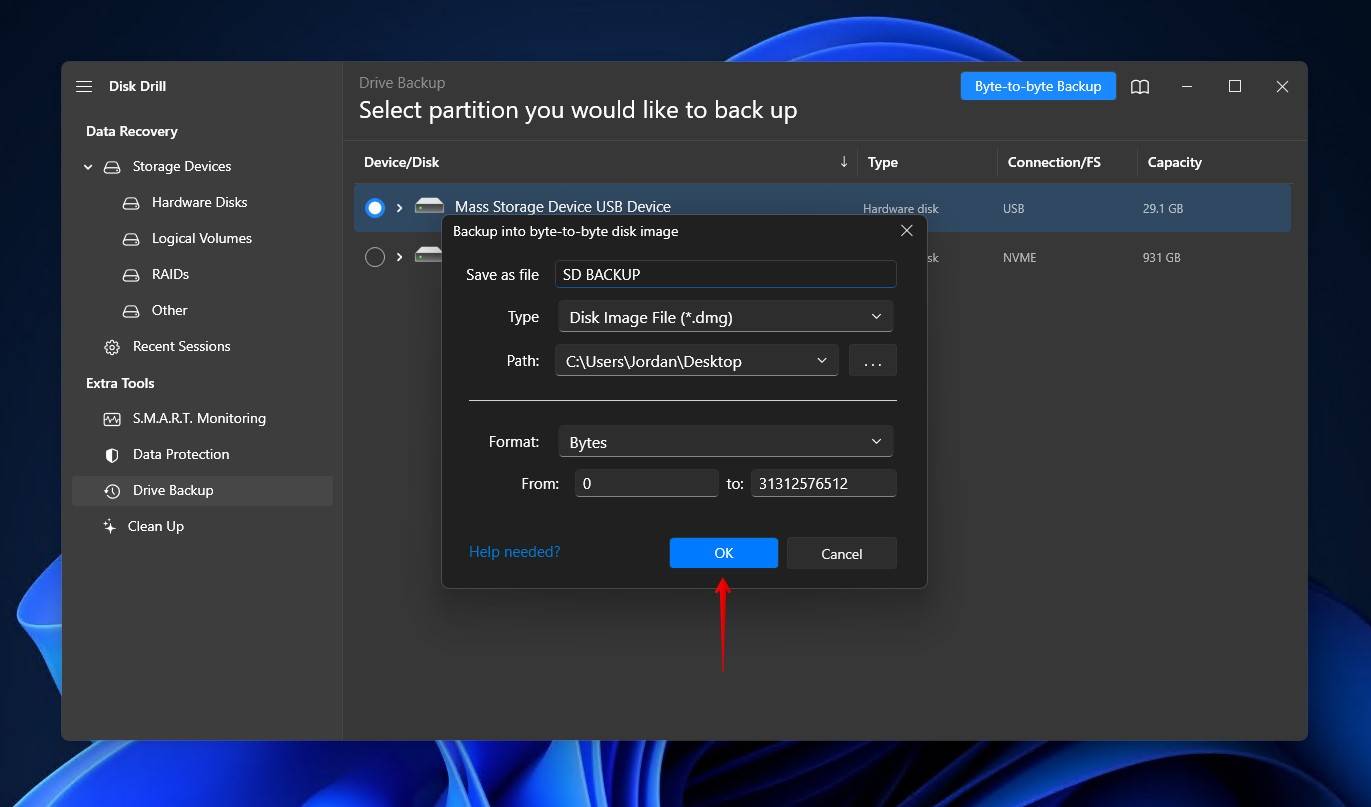Select the NVME disk radio button

[375, 257]
